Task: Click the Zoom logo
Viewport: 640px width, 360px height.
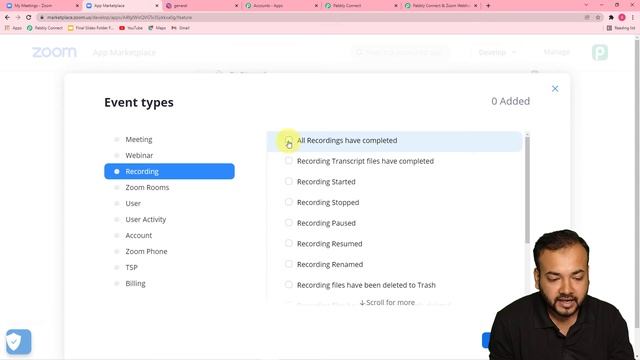Action: (54, 52)
